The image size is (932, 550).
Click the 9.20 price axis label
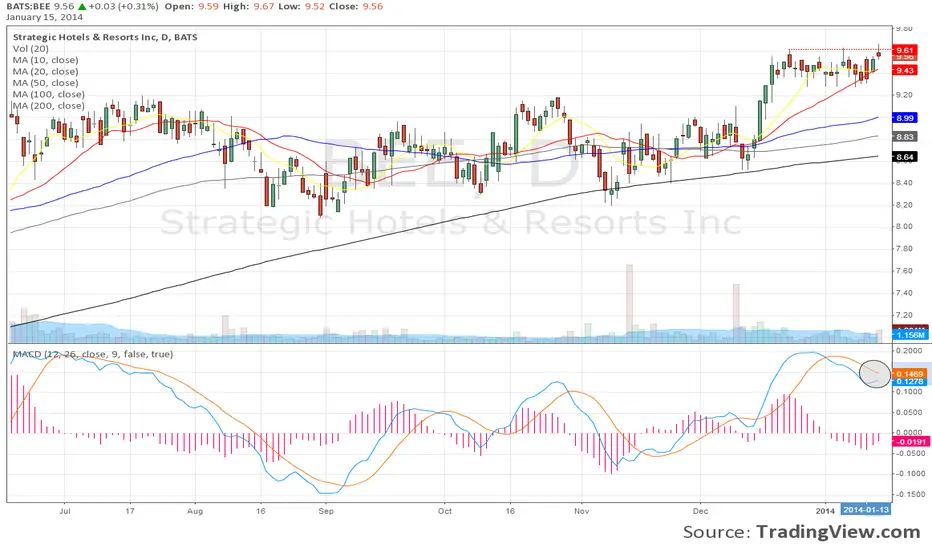pyautogui.click(x=904, y=95)
